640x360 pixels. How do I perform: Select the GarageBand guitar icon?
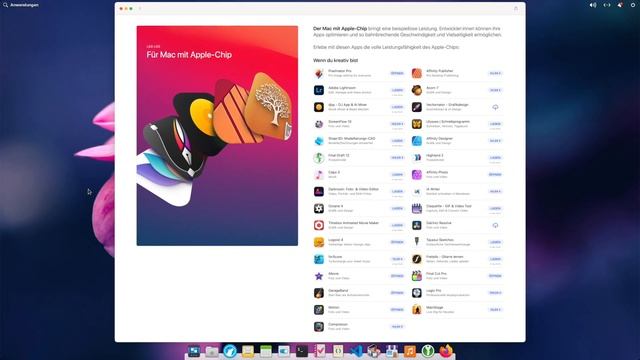[x=319, y=293]
